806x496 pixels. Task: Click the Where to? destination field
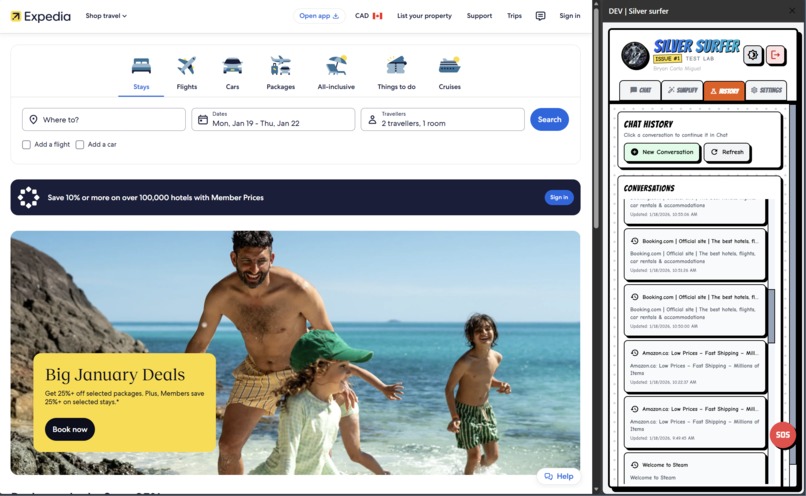click(104, 119)
